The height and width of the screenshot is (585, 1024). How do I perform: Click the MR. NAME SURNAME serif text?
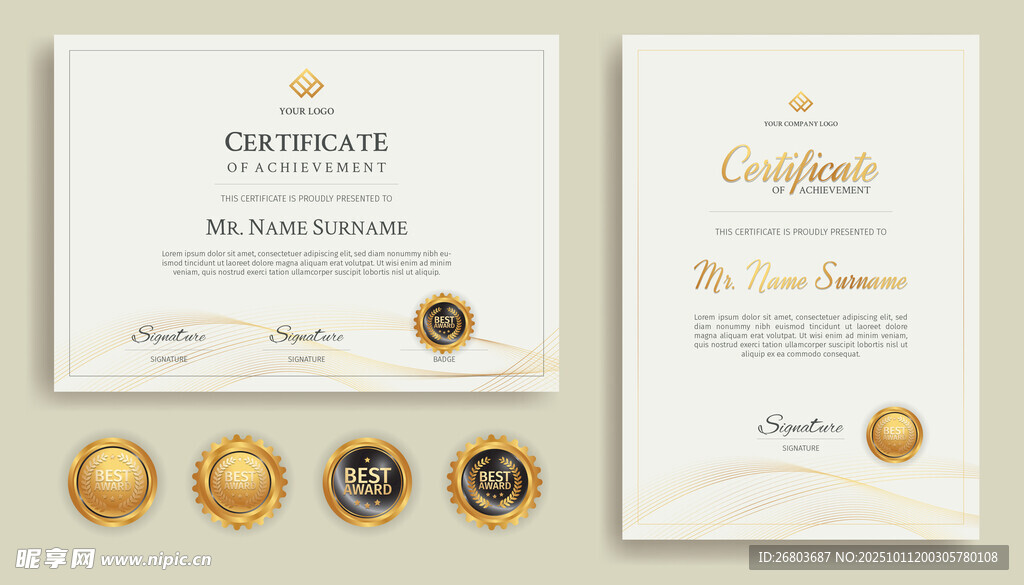tap(306, 227)
